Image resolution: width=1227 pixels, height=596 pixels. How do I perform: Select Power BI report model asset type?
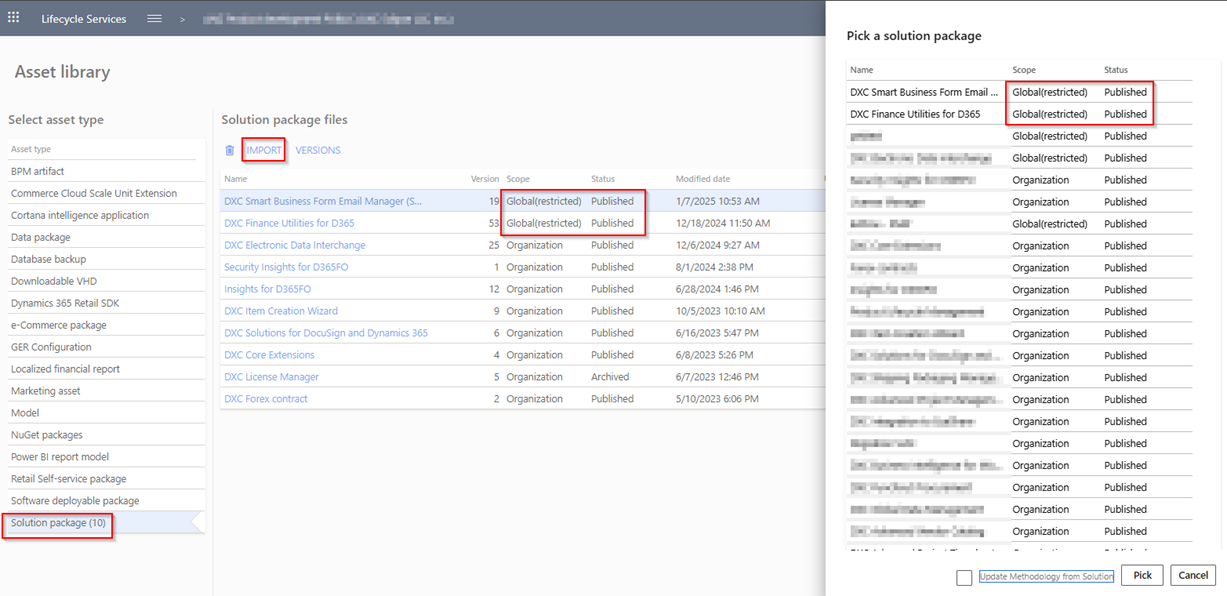[58, 456]
